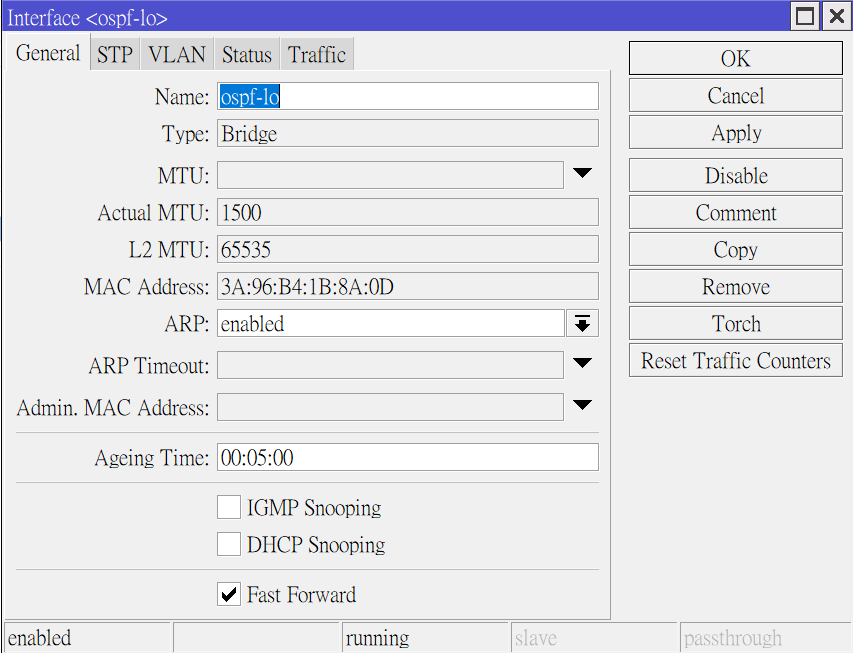Viewport: 853px width, 653px height.
Task: Launch Torch for this interface
Action: point(735,324)
